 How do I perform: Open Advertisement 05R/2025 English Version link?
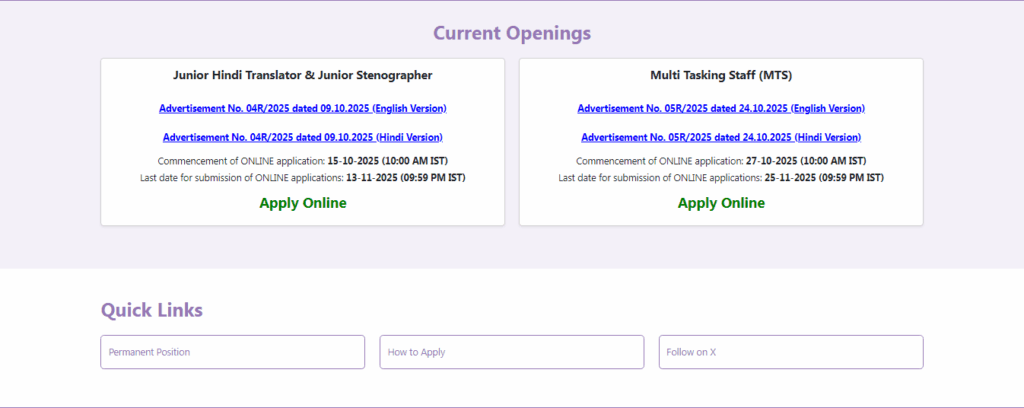(x=721, y=108)
